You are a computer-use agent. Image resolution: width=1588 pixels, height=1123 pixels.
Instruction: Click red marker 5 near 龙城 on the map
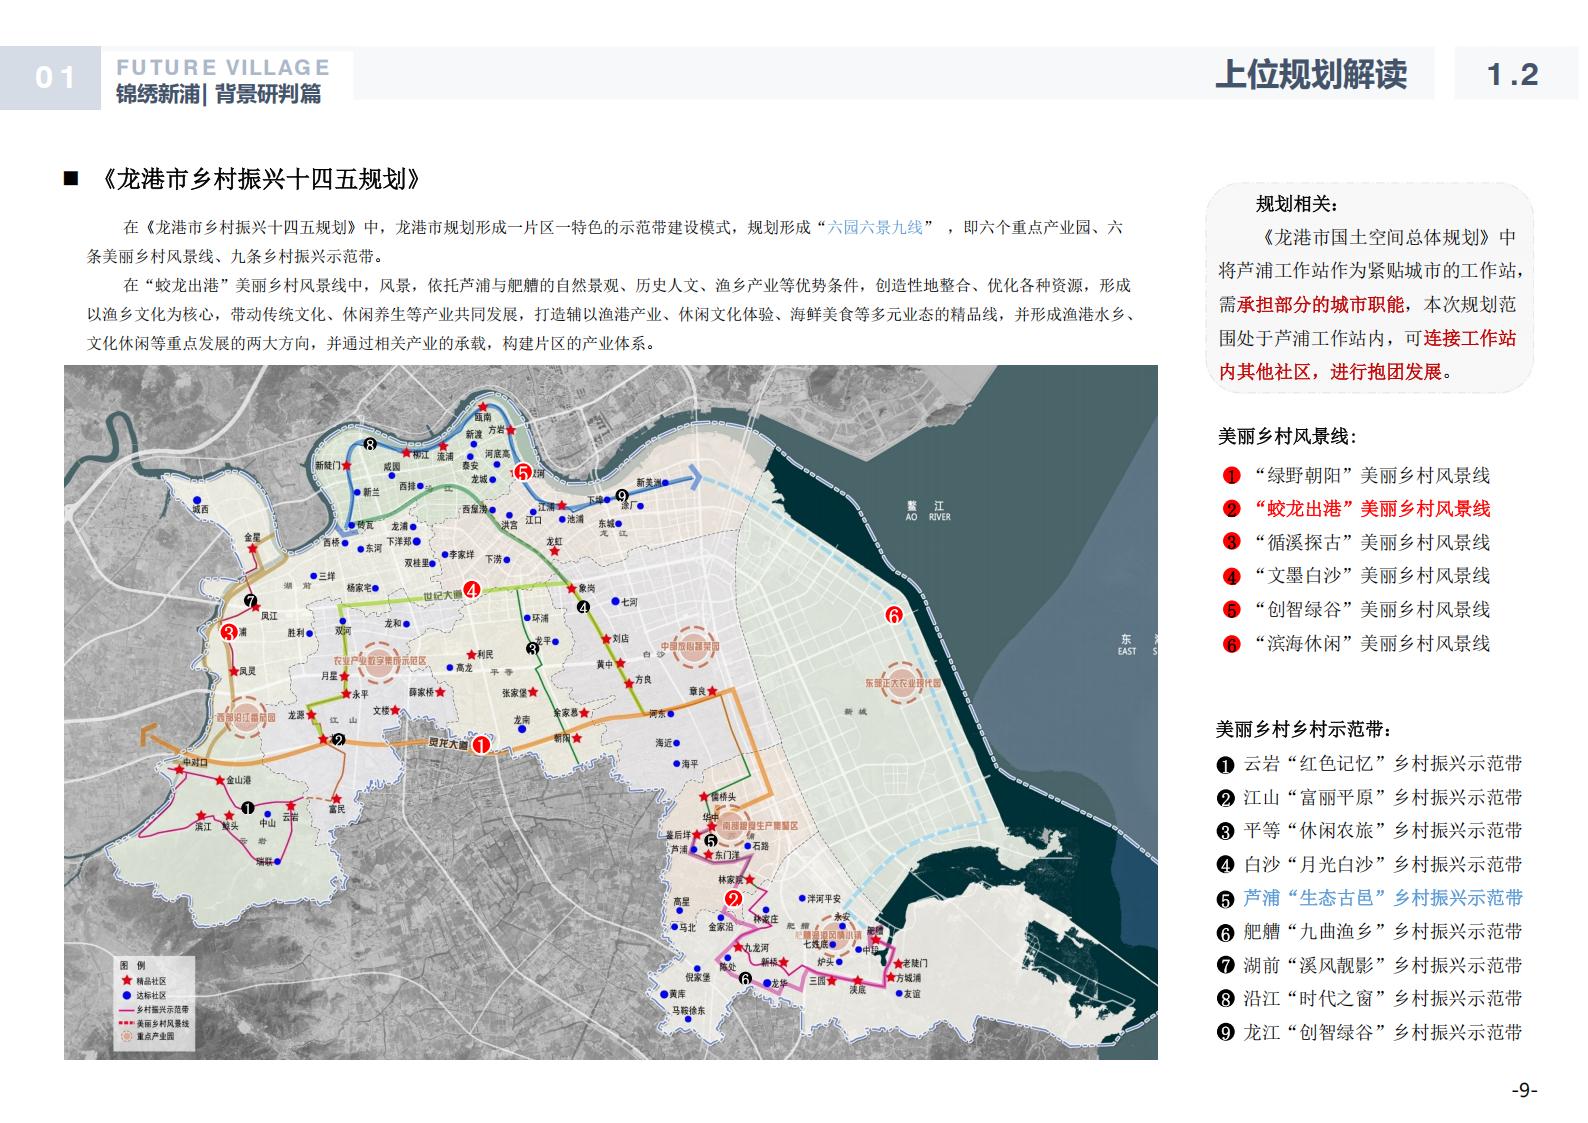coord(521,473)
